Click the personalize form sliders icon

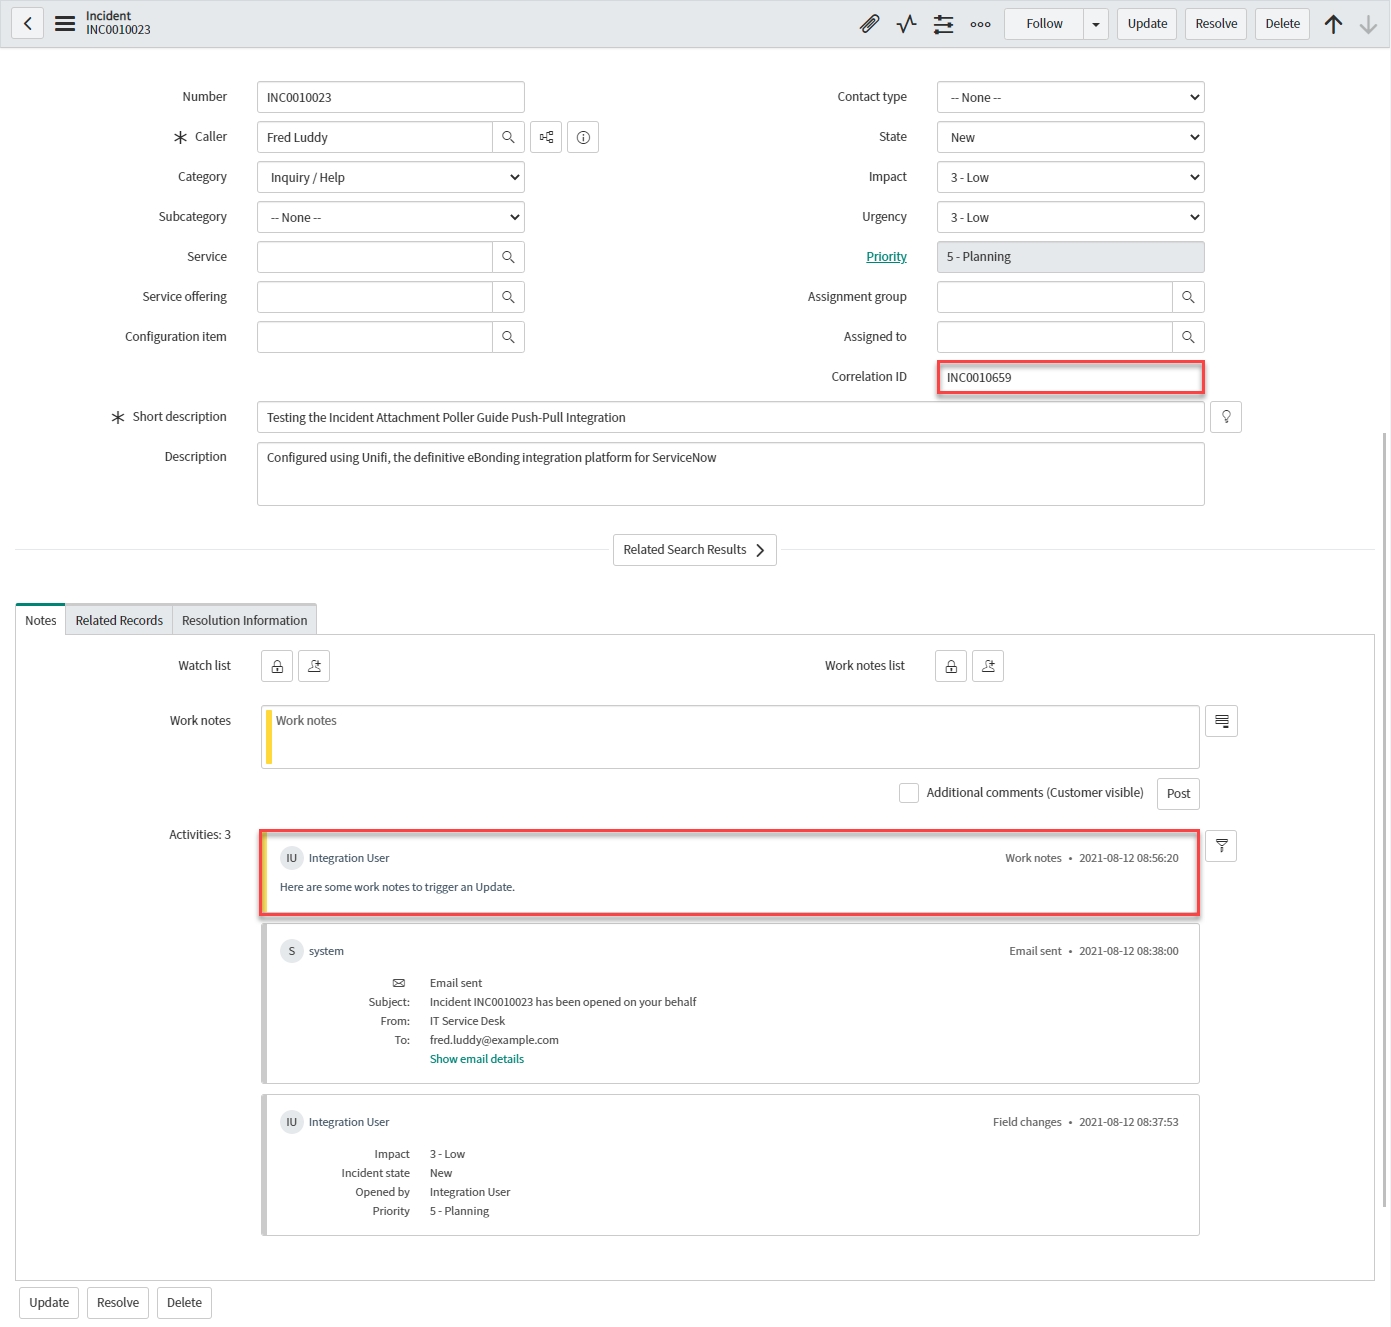943,24
